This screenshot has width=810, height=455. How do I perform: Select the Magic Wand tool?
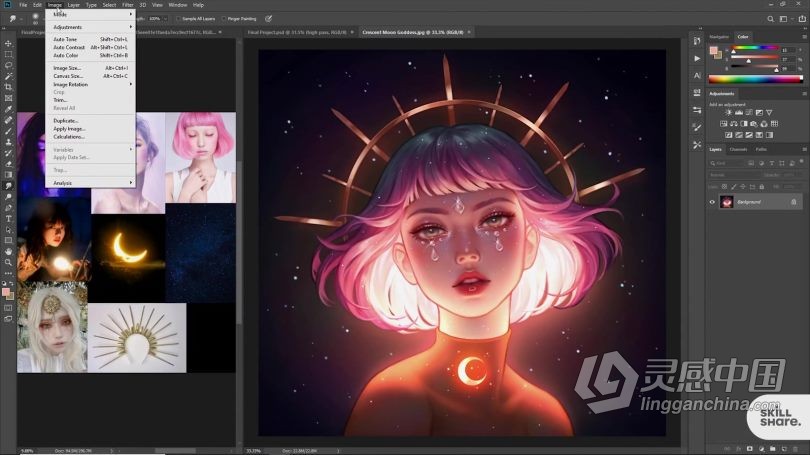(8, 76)
